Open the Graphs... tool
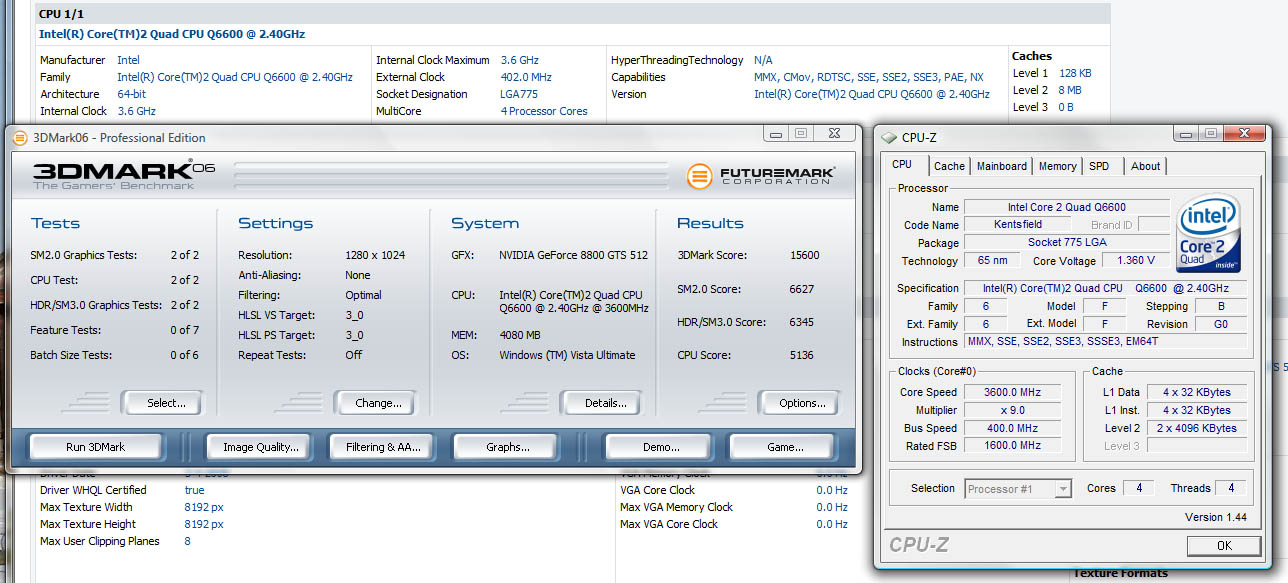Screen dimensions: 1288x583 point(507,447)
